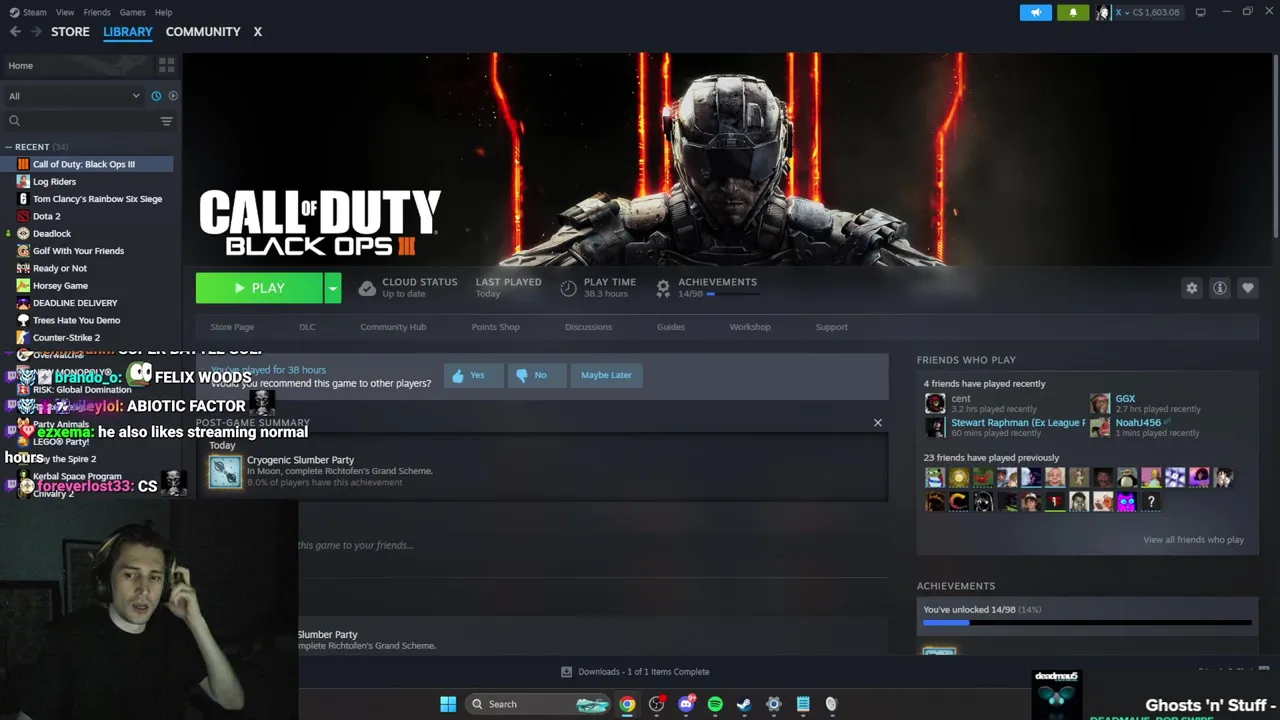
Task: Click the forward navigation arrow
Action: tap(36, 32)
